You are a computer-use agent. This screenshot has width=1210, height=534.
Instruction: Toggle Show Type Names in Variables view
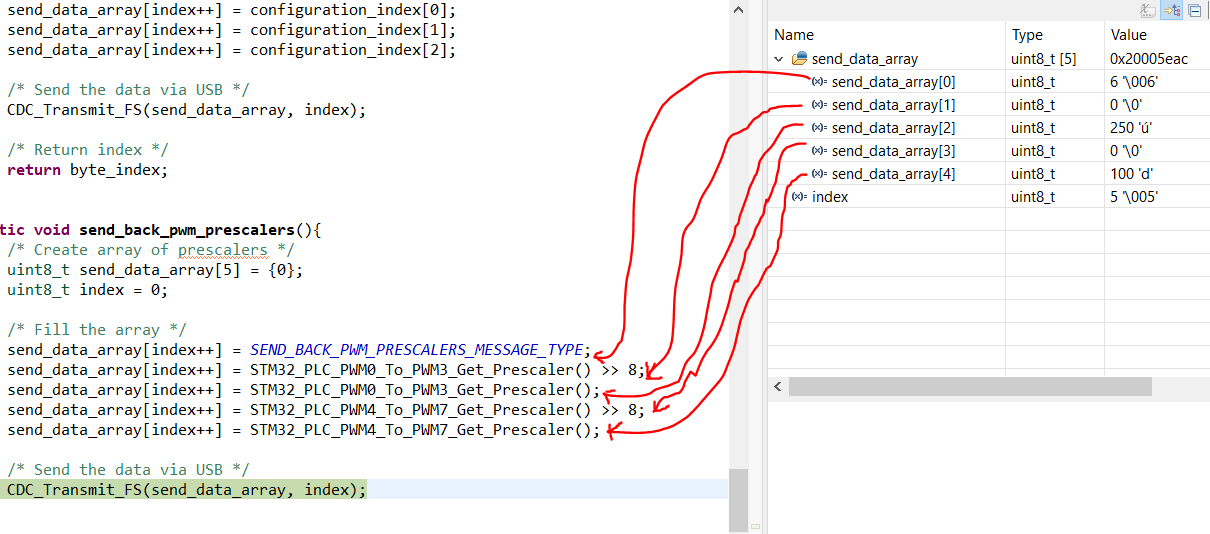point(1149,11)
